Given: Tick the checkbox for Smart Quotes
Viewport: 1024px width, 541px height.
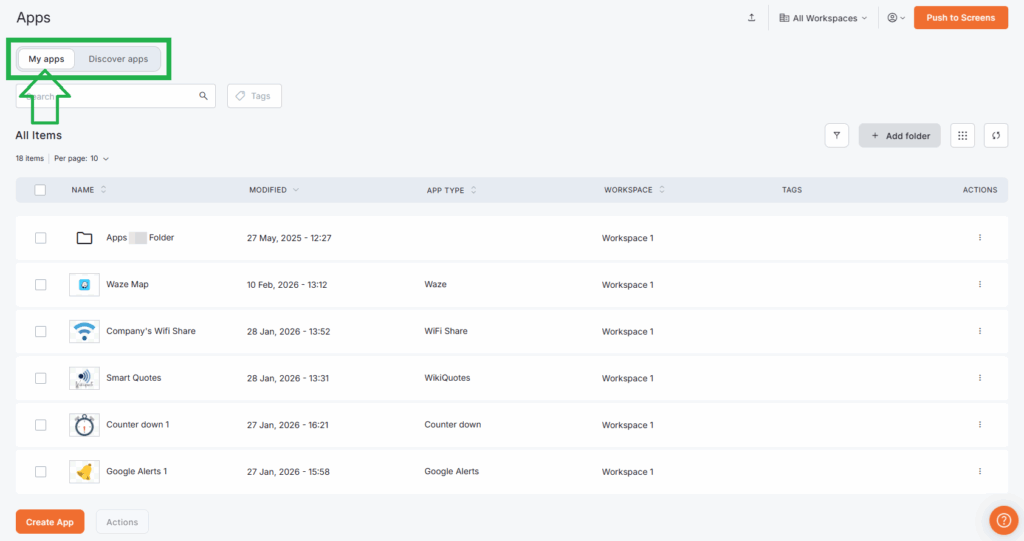Looking at the screenshot, I should (40, 378).
